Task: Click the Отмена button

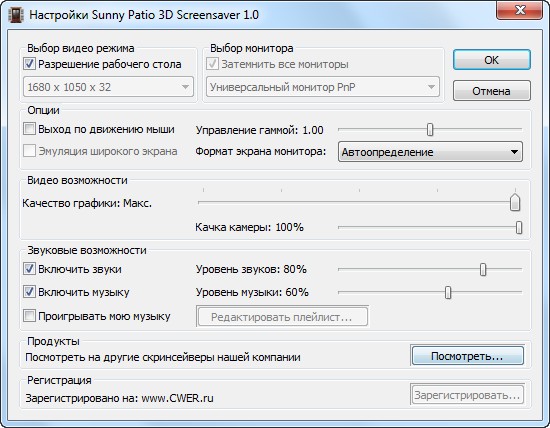Action: (491, 91)
